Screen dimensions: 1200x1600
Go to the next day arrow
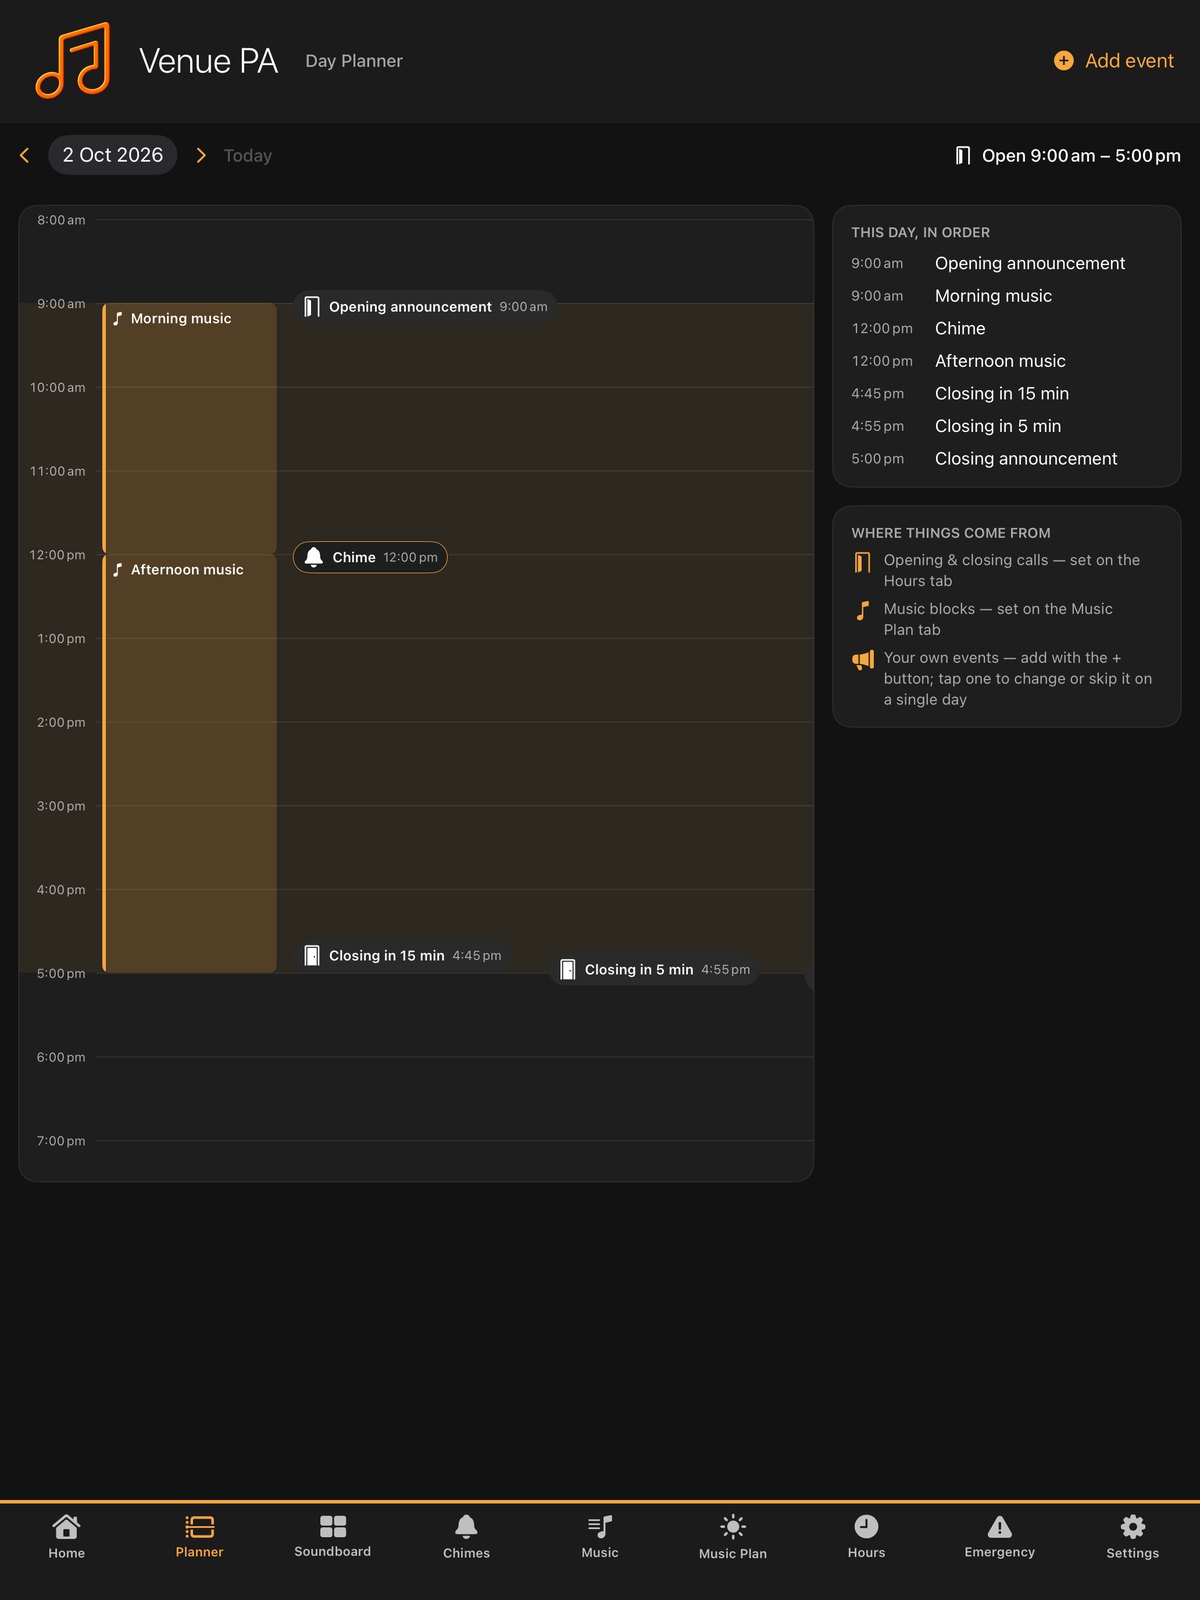point(201,155)
